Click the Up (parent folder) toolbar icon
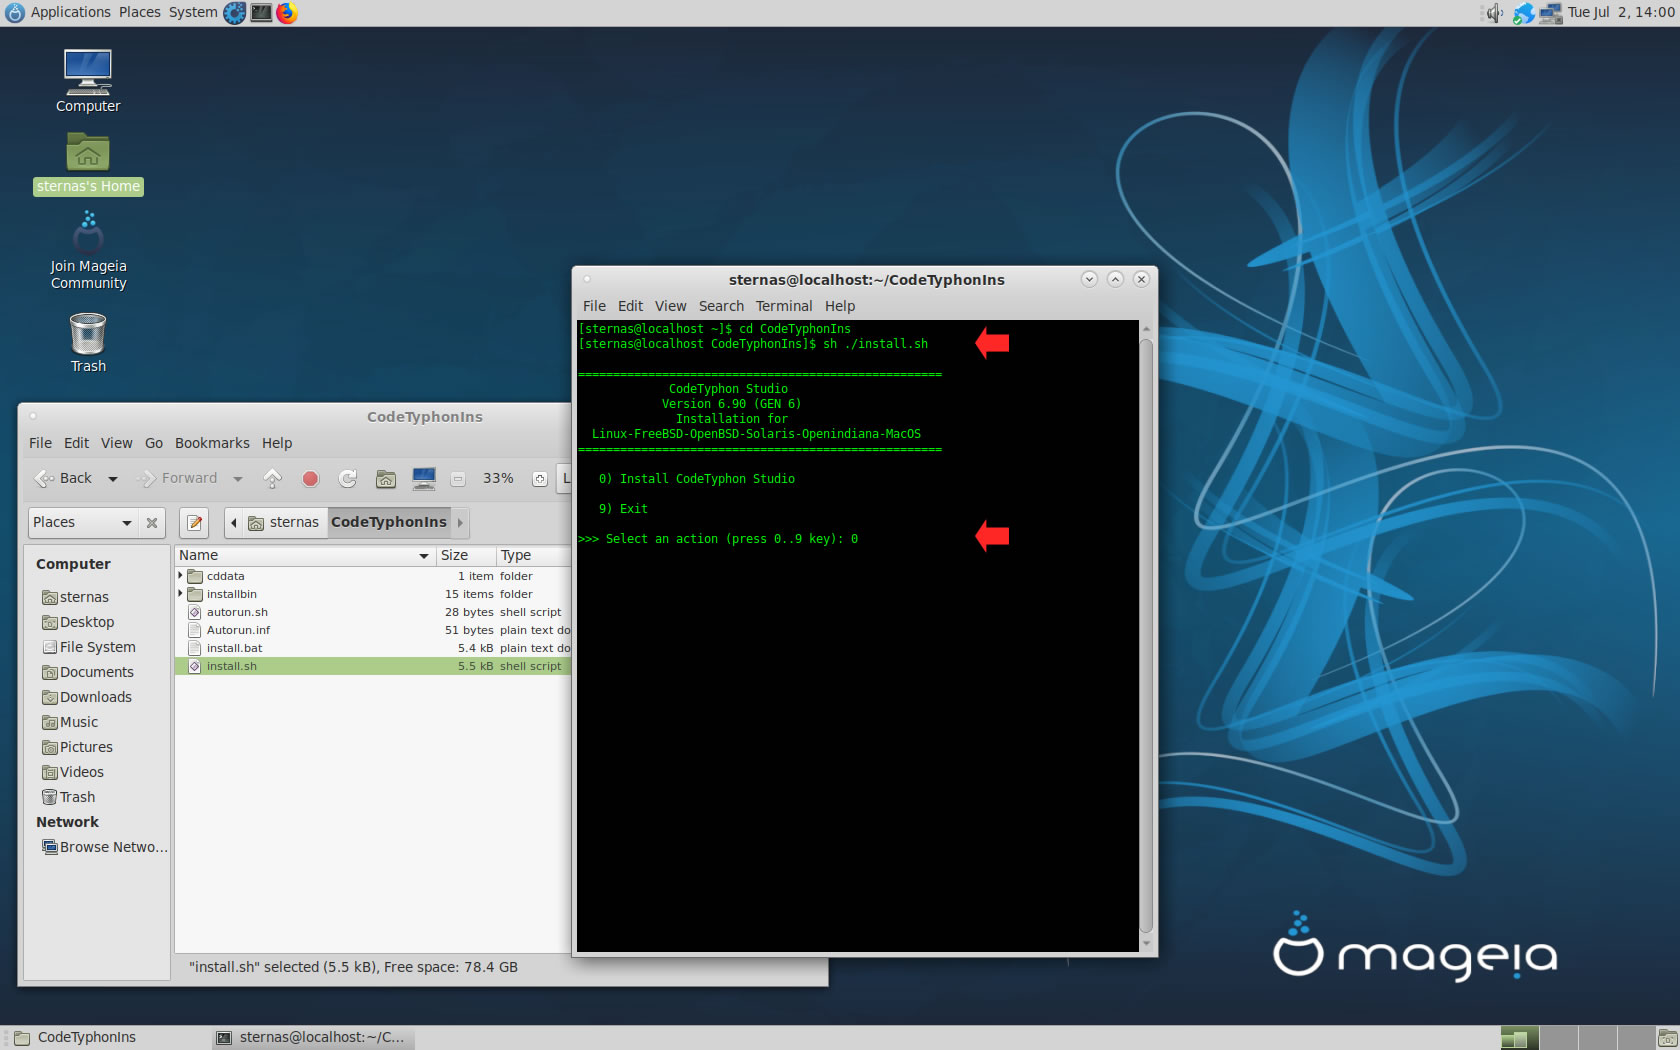 [x=272, y=479]
